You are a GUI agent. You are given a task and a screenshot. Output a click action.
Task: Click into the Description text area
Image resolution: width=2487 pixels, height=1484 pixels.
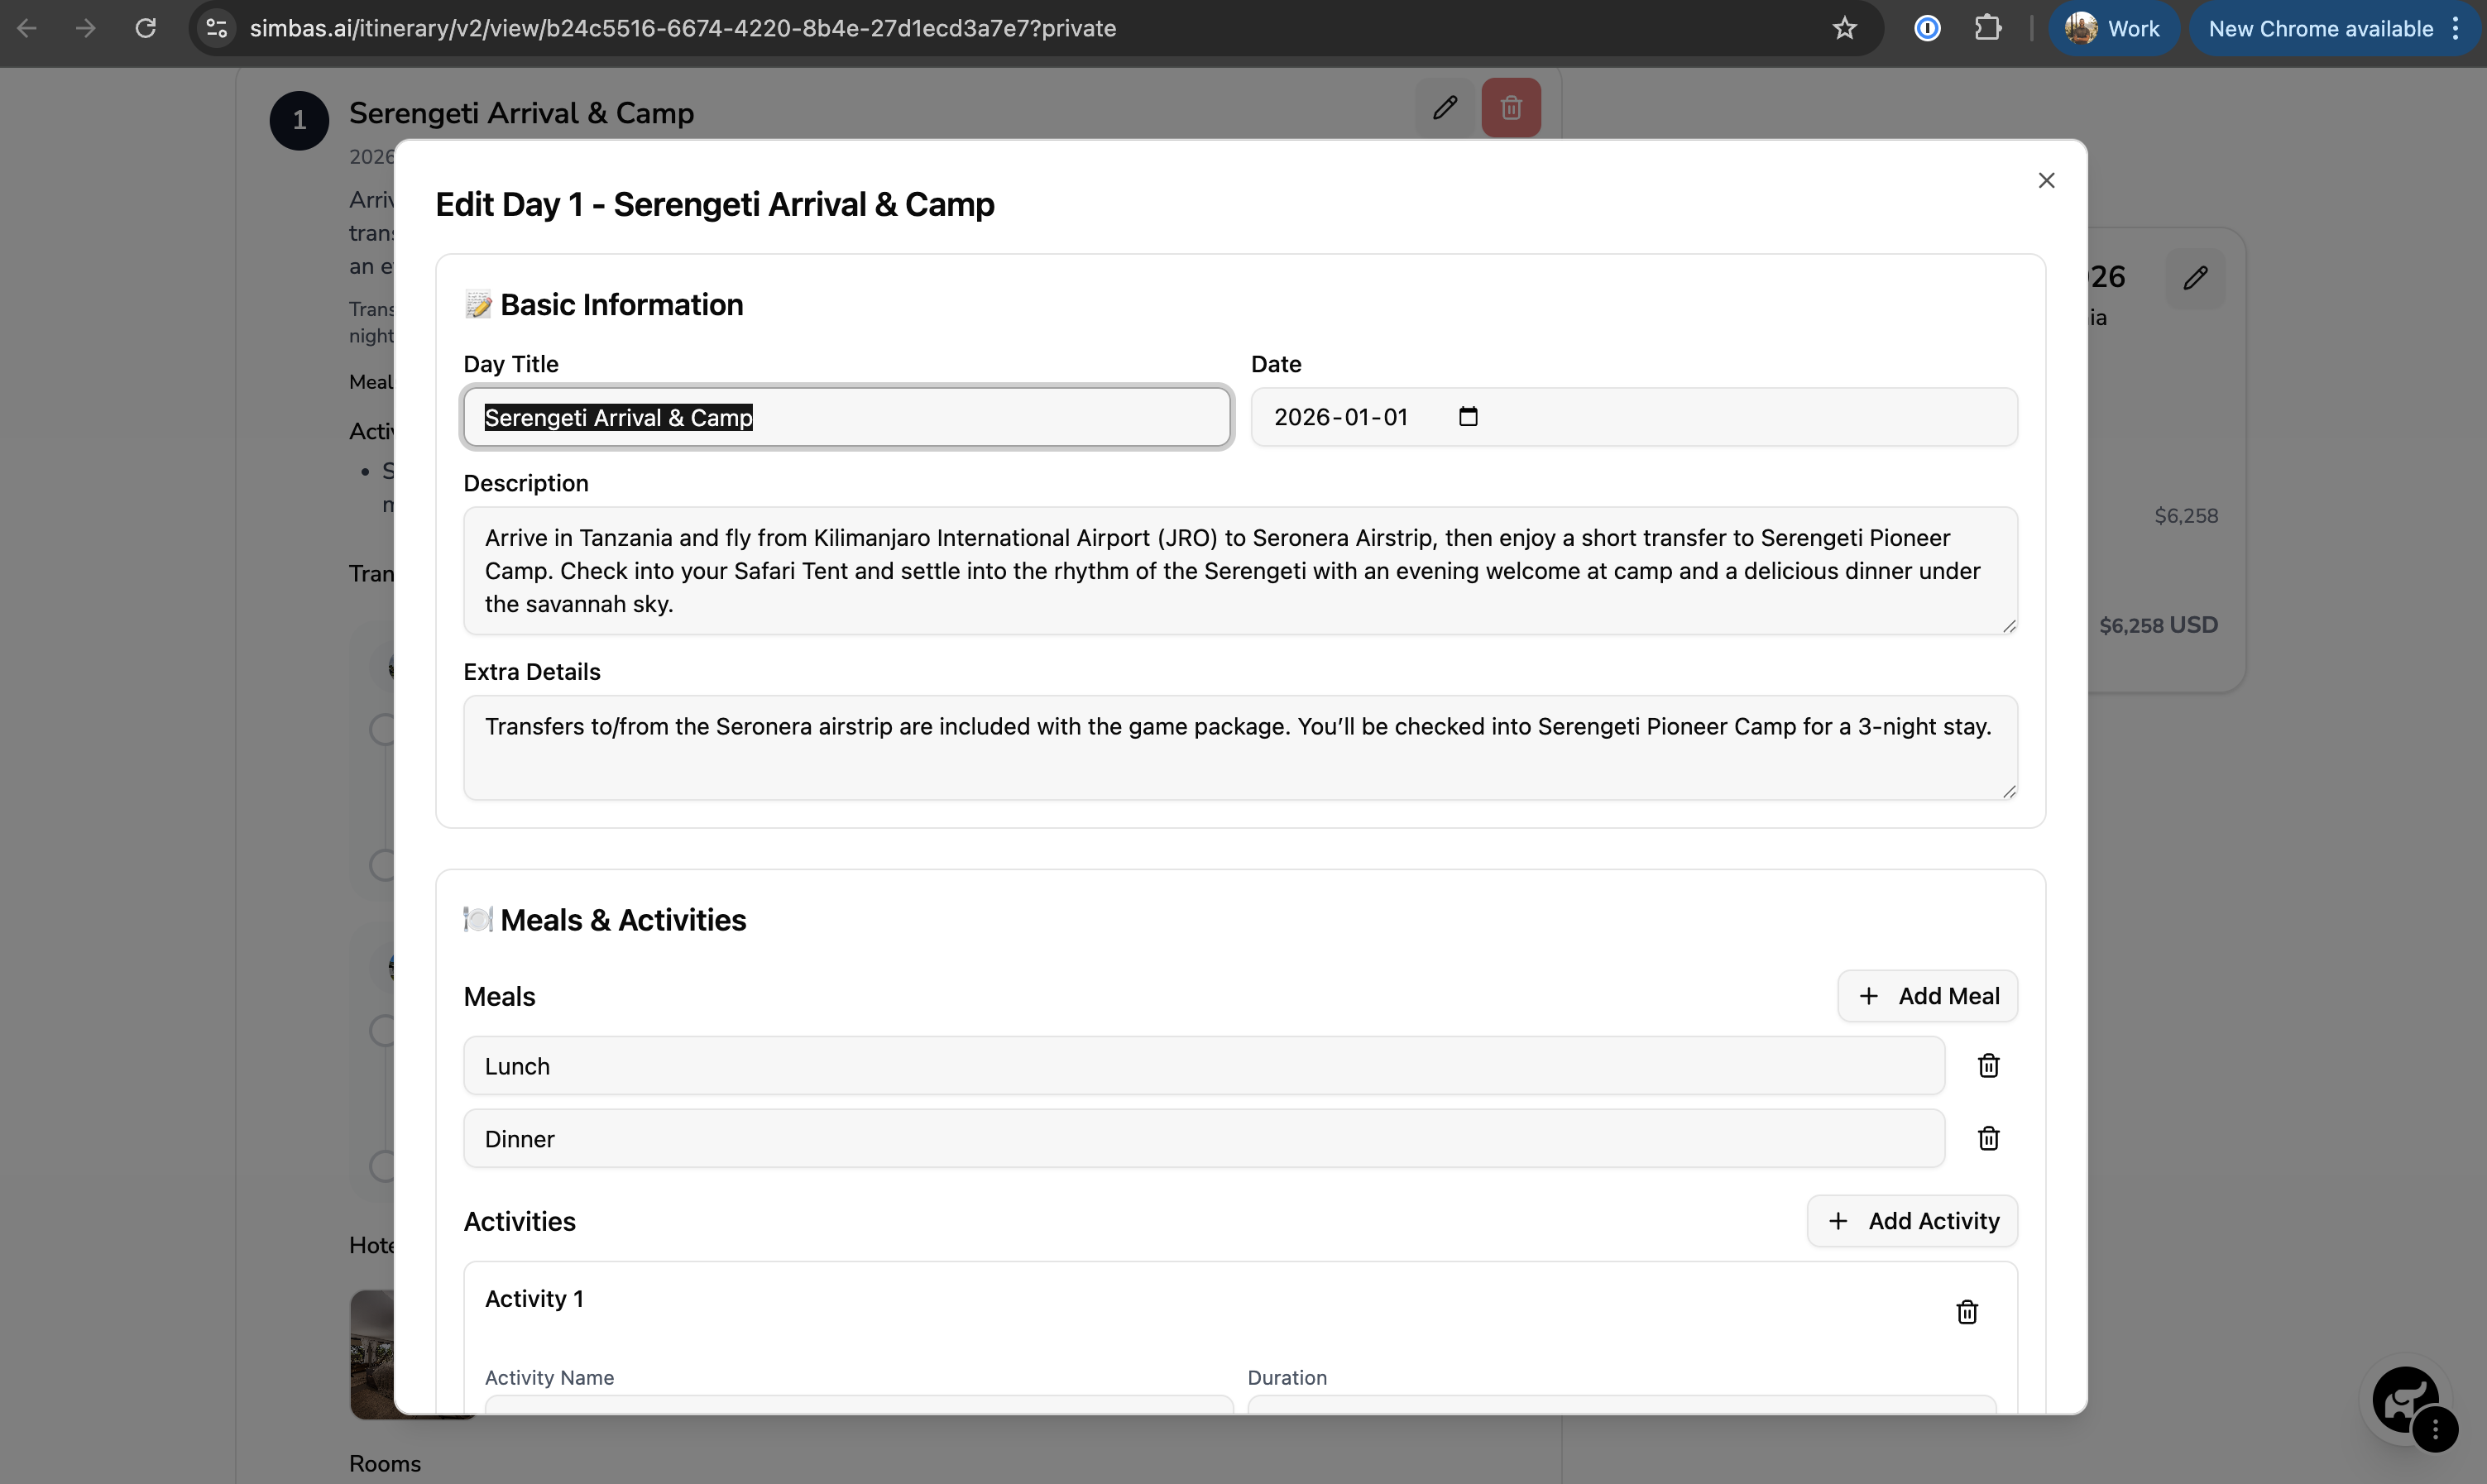(1239, 571)
